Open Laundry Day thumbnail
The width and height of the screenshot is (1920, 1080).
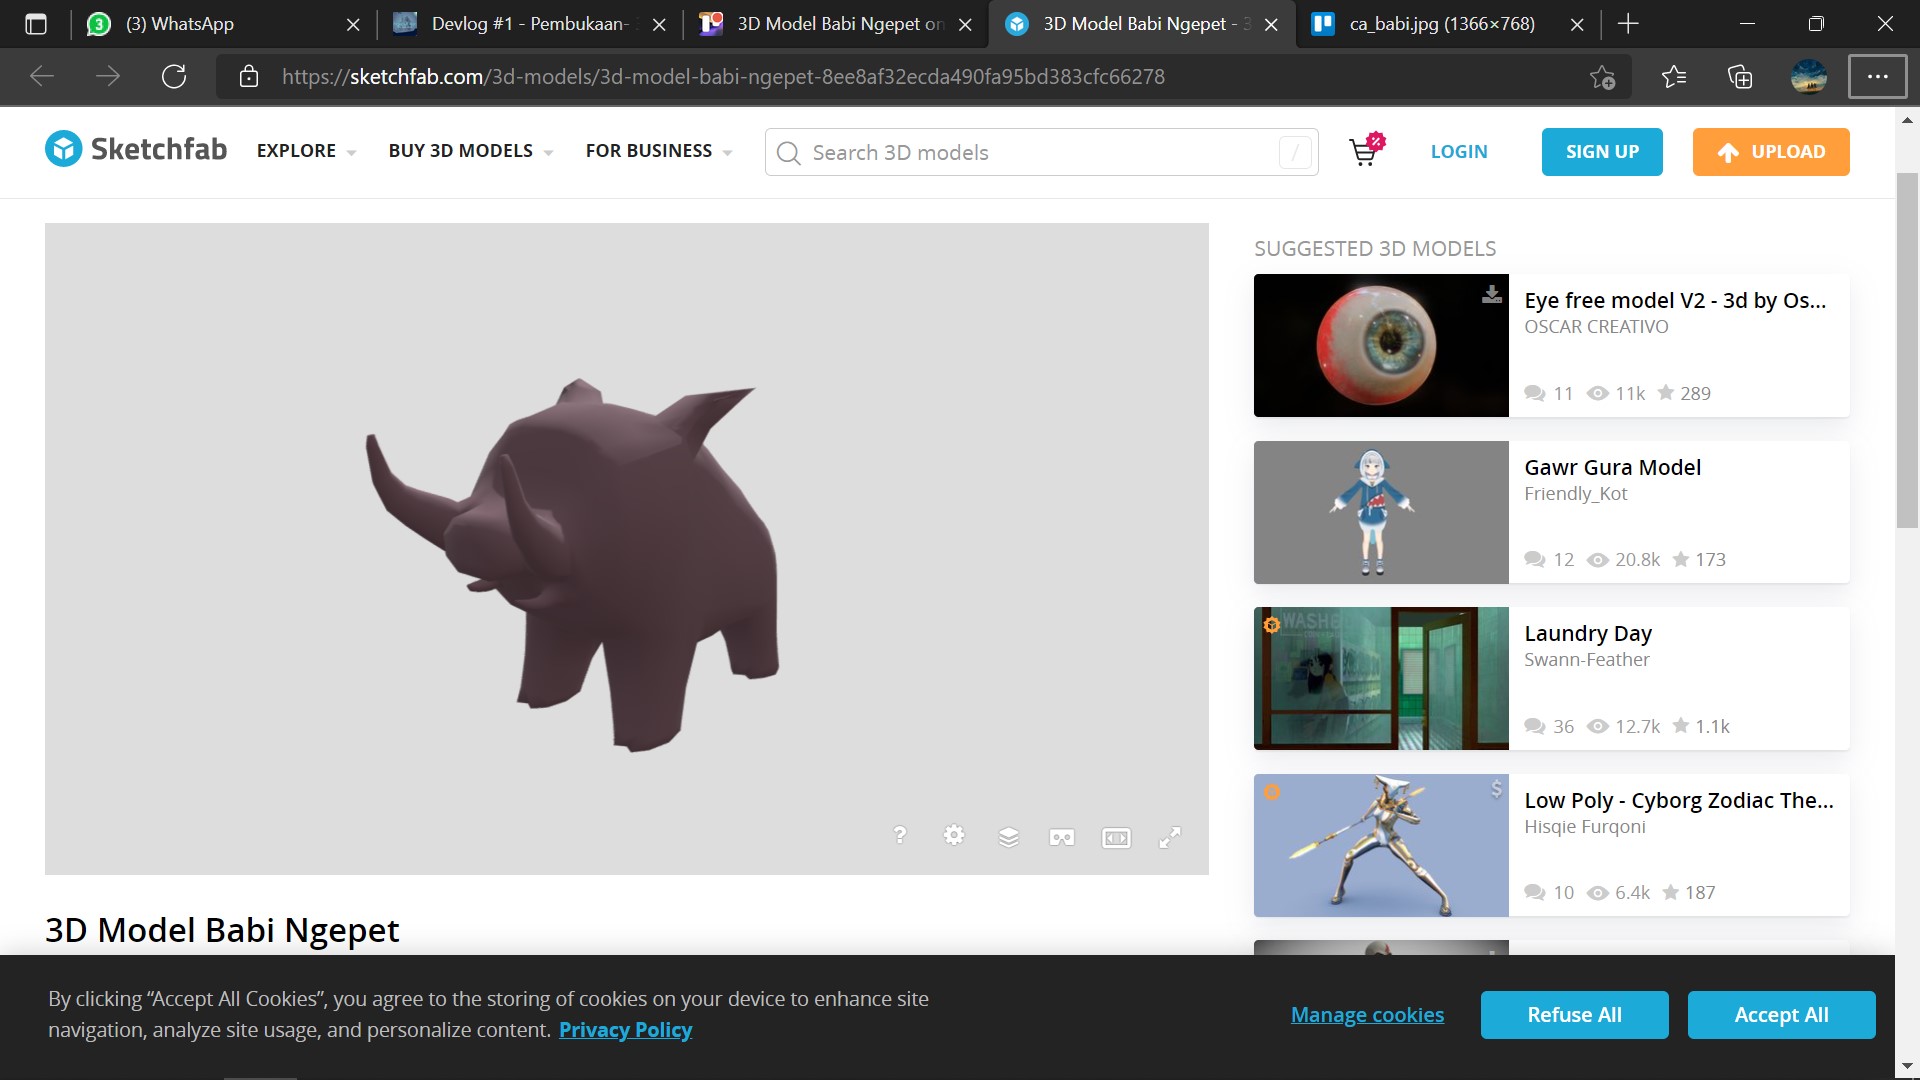click(1381, 678)
